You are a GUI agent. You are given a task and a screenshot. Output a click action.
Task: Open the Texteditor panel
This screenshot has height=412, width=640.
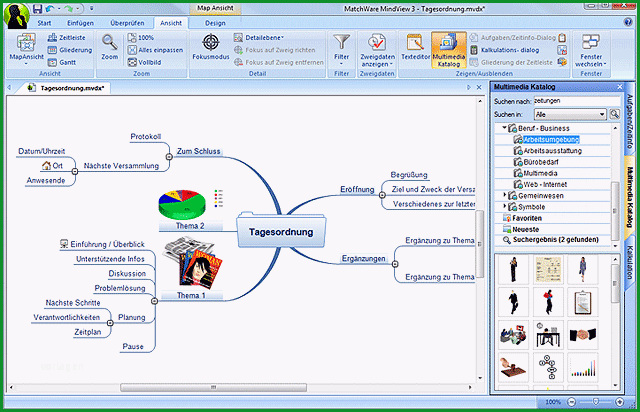[415, 47]
